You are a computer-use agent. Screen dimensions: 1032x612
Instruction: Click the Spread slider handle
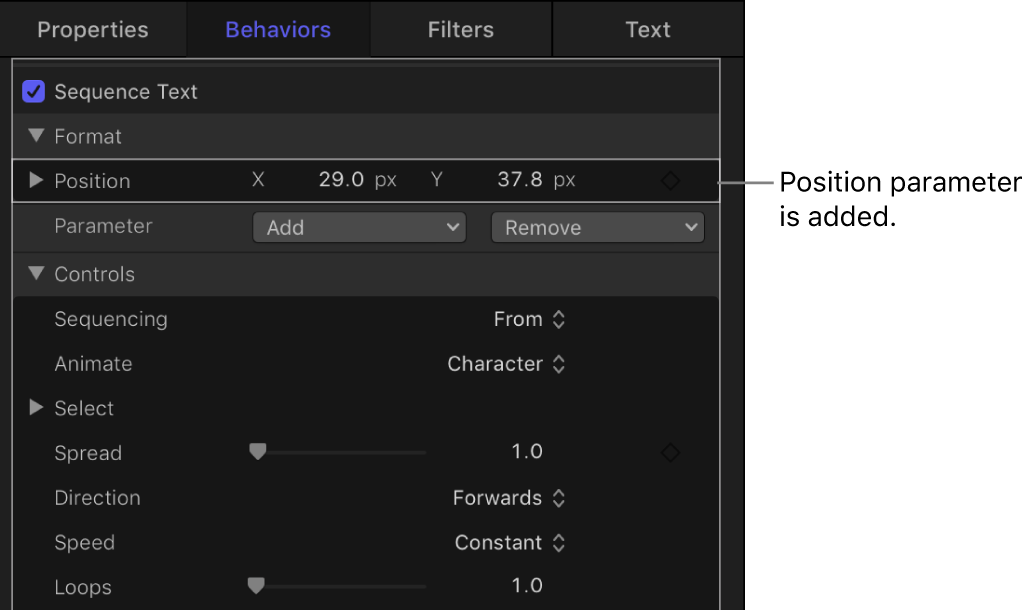click(257, 452)
